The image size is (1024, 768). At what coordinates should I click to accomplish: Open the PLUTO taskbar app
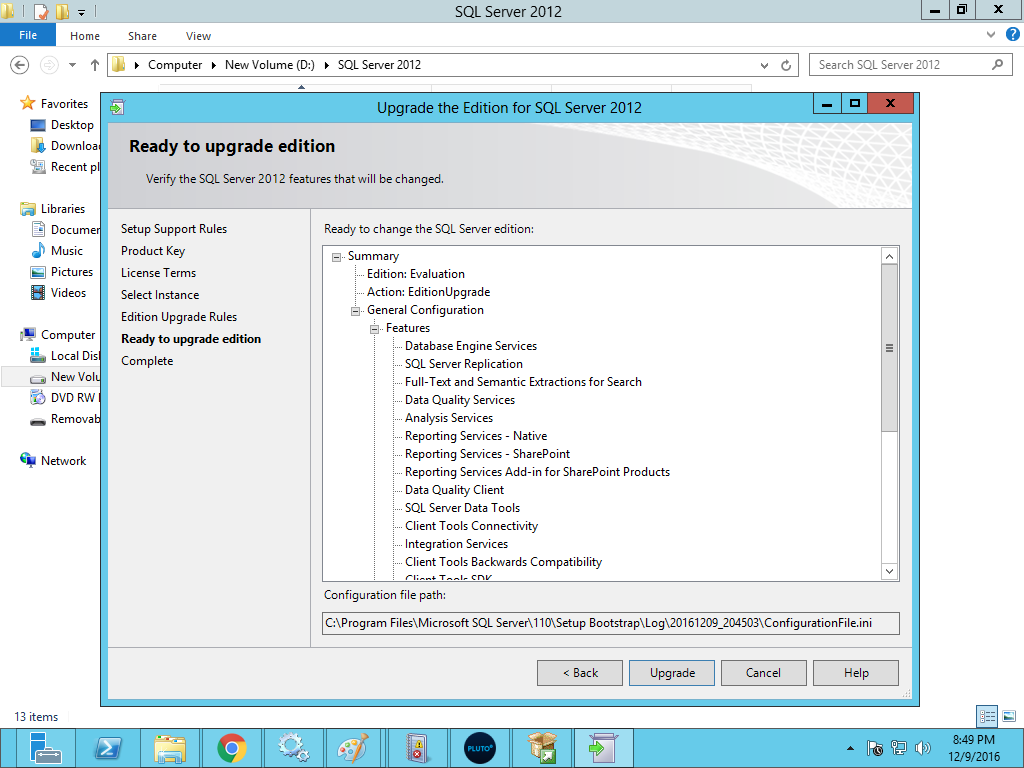click(479, 748)
